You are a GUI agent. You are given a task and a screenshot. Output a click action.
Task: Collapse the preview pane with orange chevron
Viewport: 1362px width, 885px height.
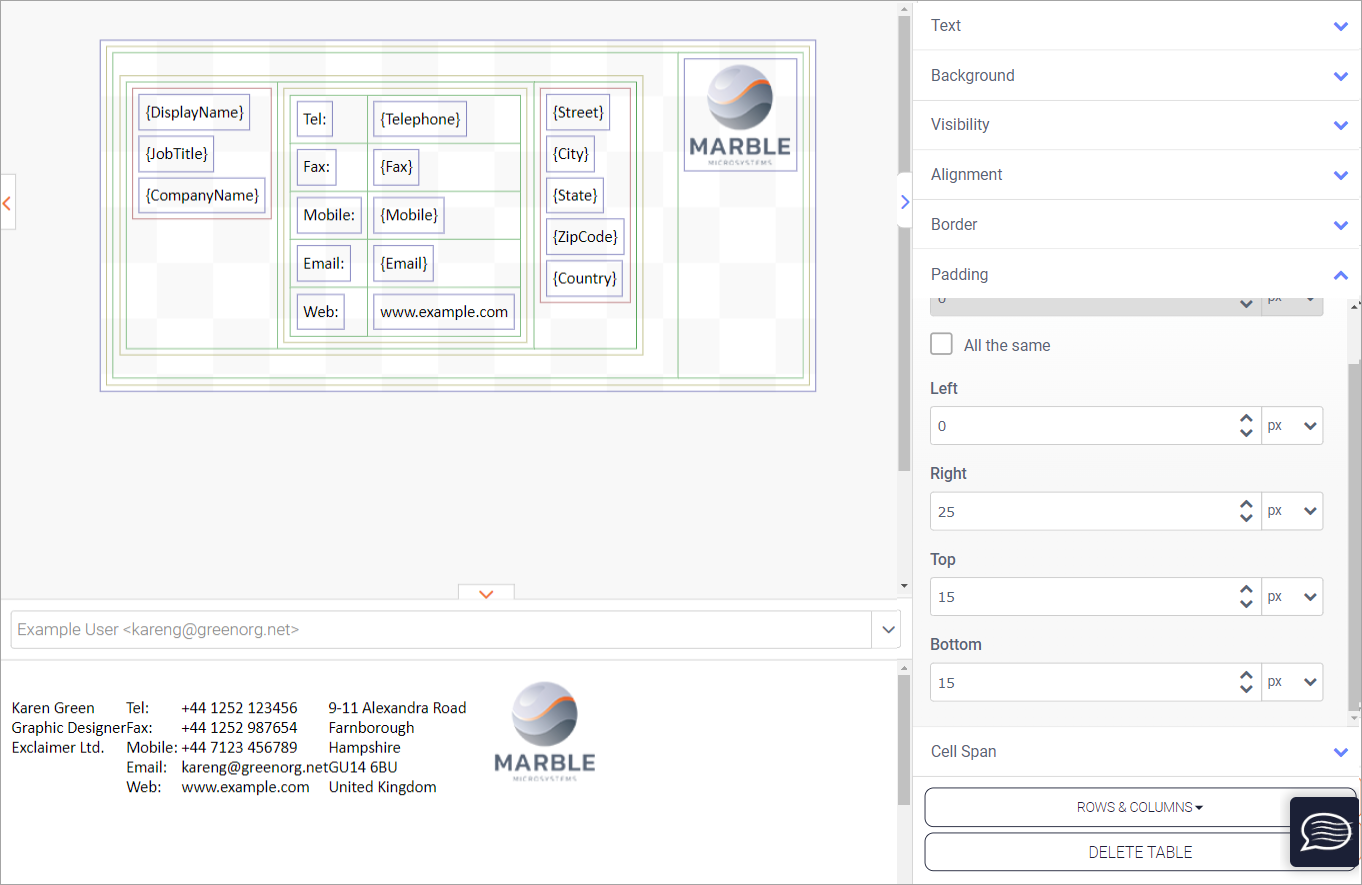(486, 594)
